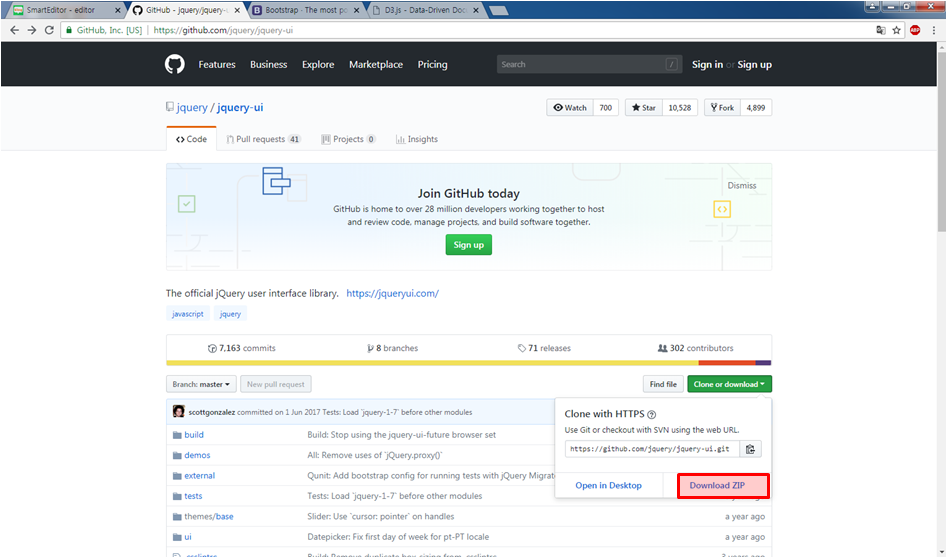The image size is (947, 558).
Task: Click folder icon beside tests
Action: click(177, 496)
